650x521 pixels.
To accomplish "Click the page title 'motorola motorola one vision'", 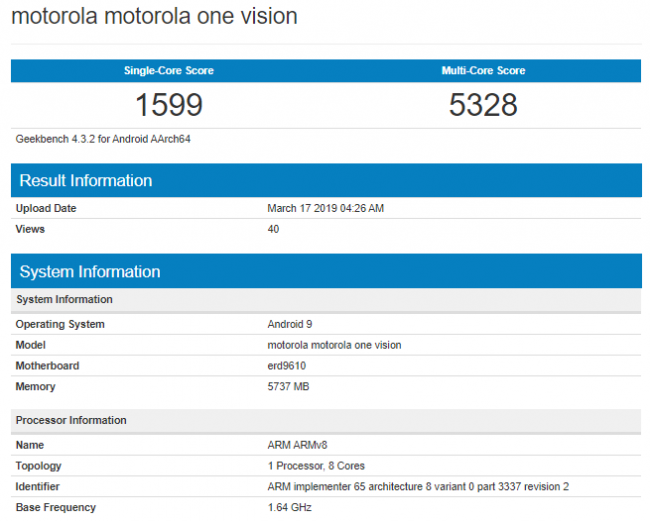I will 154,17.
